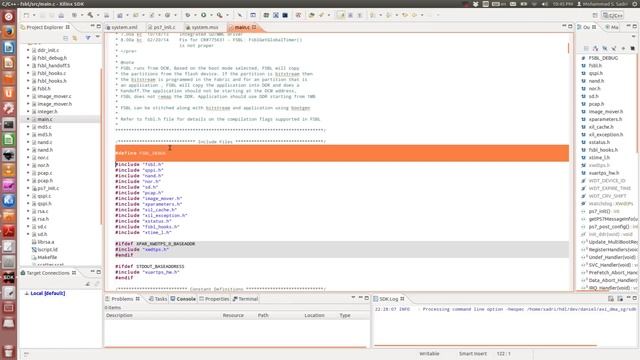The width and height of the screenshot is (640, 360).
Task: Open the hammer Build dropdown arrow
Action: (x=98, y=15)
